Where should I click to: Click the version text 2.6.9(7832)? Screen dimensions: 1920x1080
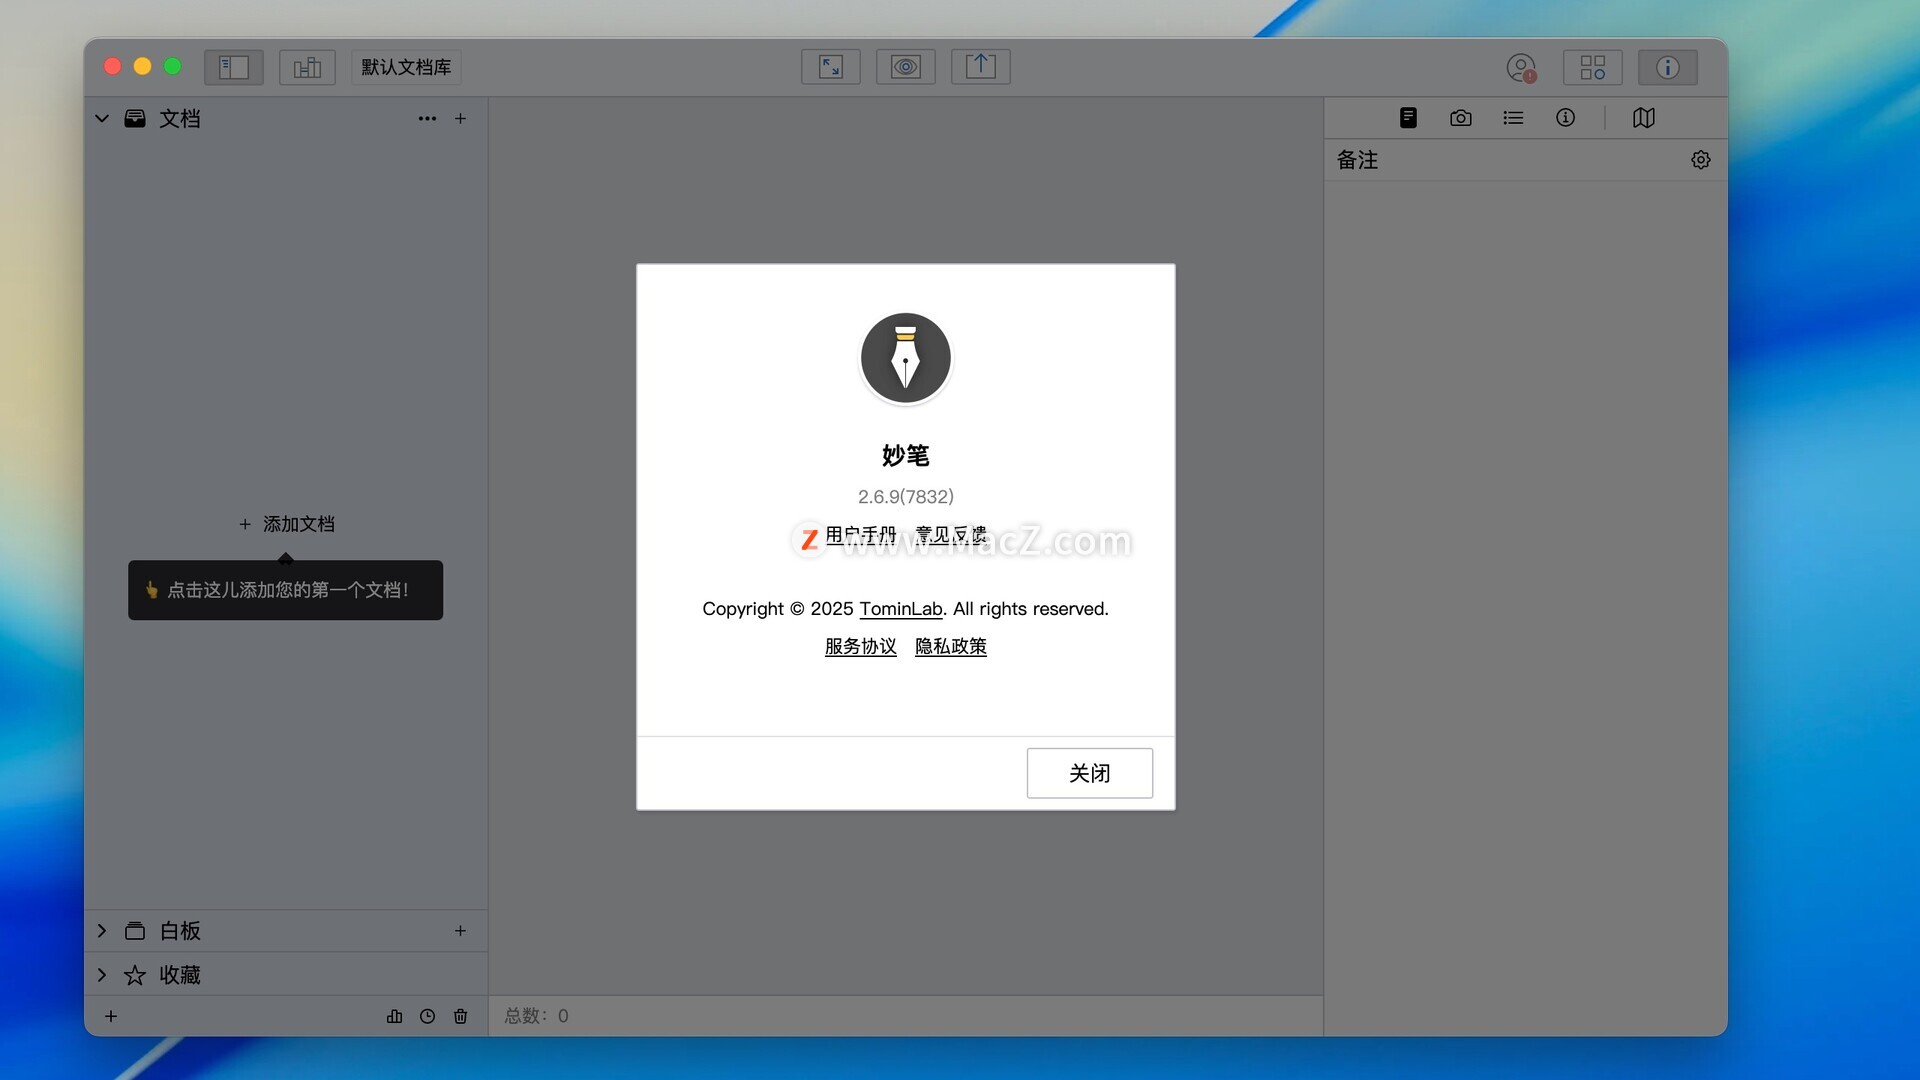pos(906,496)
